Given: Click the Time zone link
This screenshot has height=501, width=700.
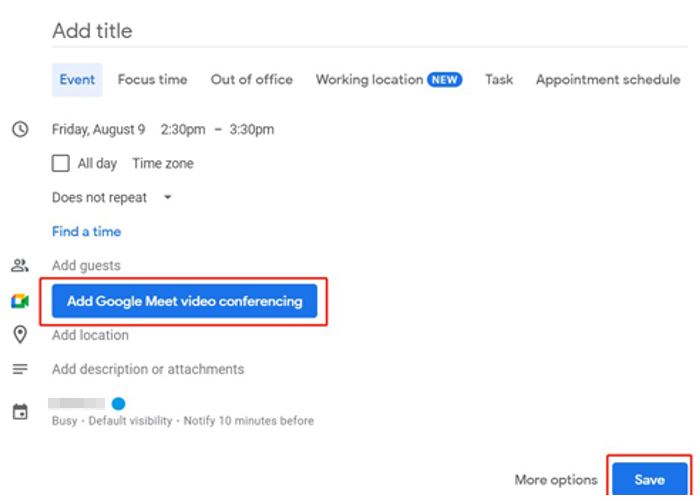Looking at the screenshot, I should pos(163,163).
